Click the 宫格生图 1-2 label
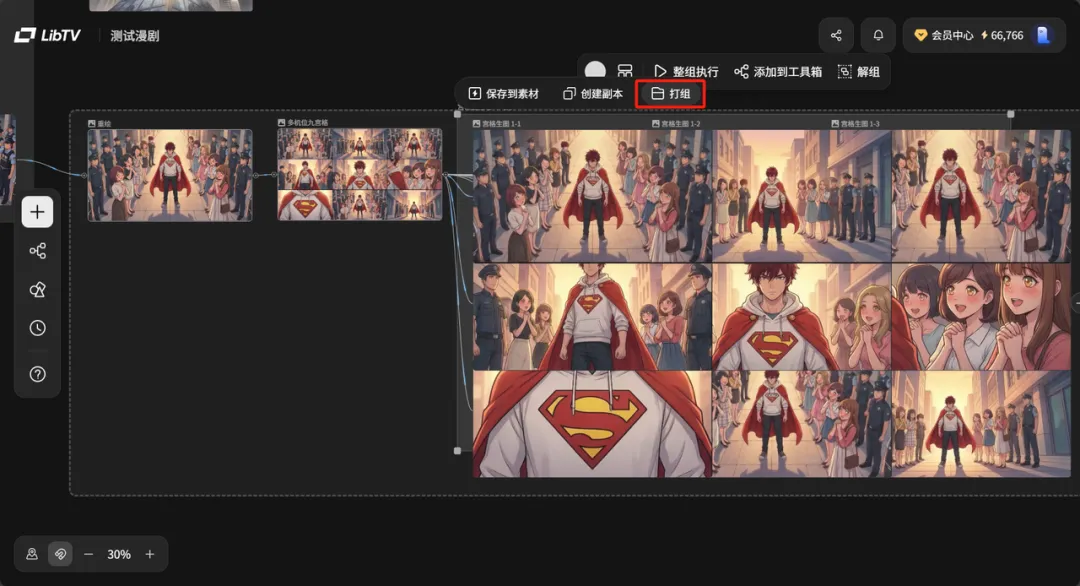The height and width of the screenshot is (586, 1080). [x=676, y=124]
